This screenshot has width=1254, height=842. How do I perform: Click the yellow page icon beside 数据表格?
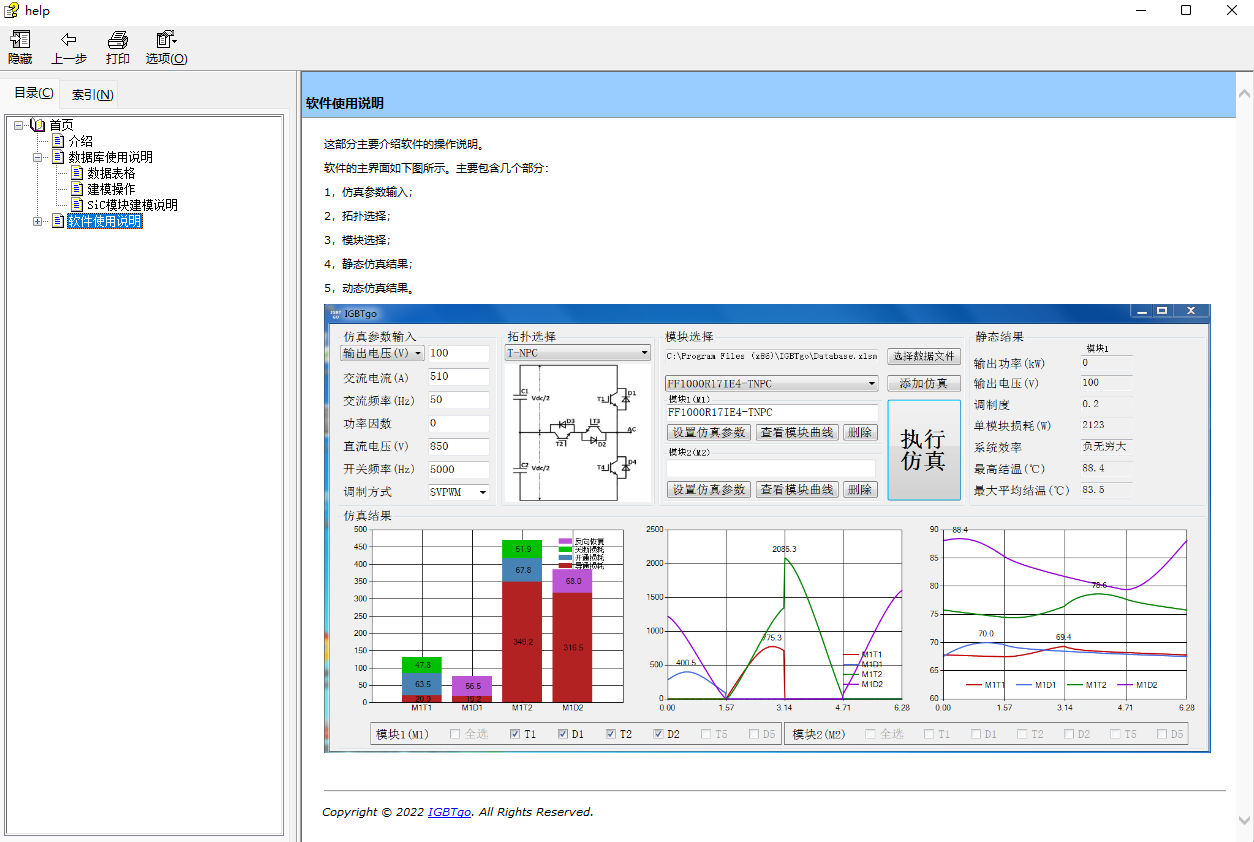(x=77, y=173)
